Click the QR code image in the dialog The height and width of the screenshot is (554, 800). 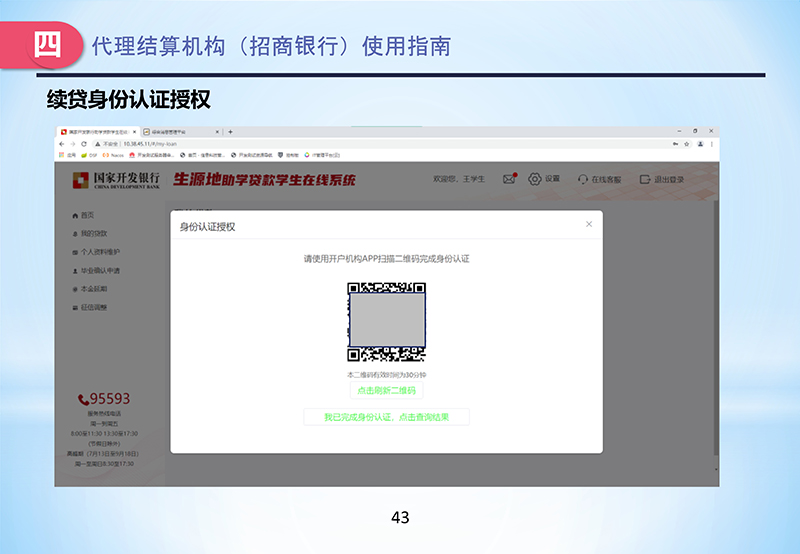(x=386, y=322)
